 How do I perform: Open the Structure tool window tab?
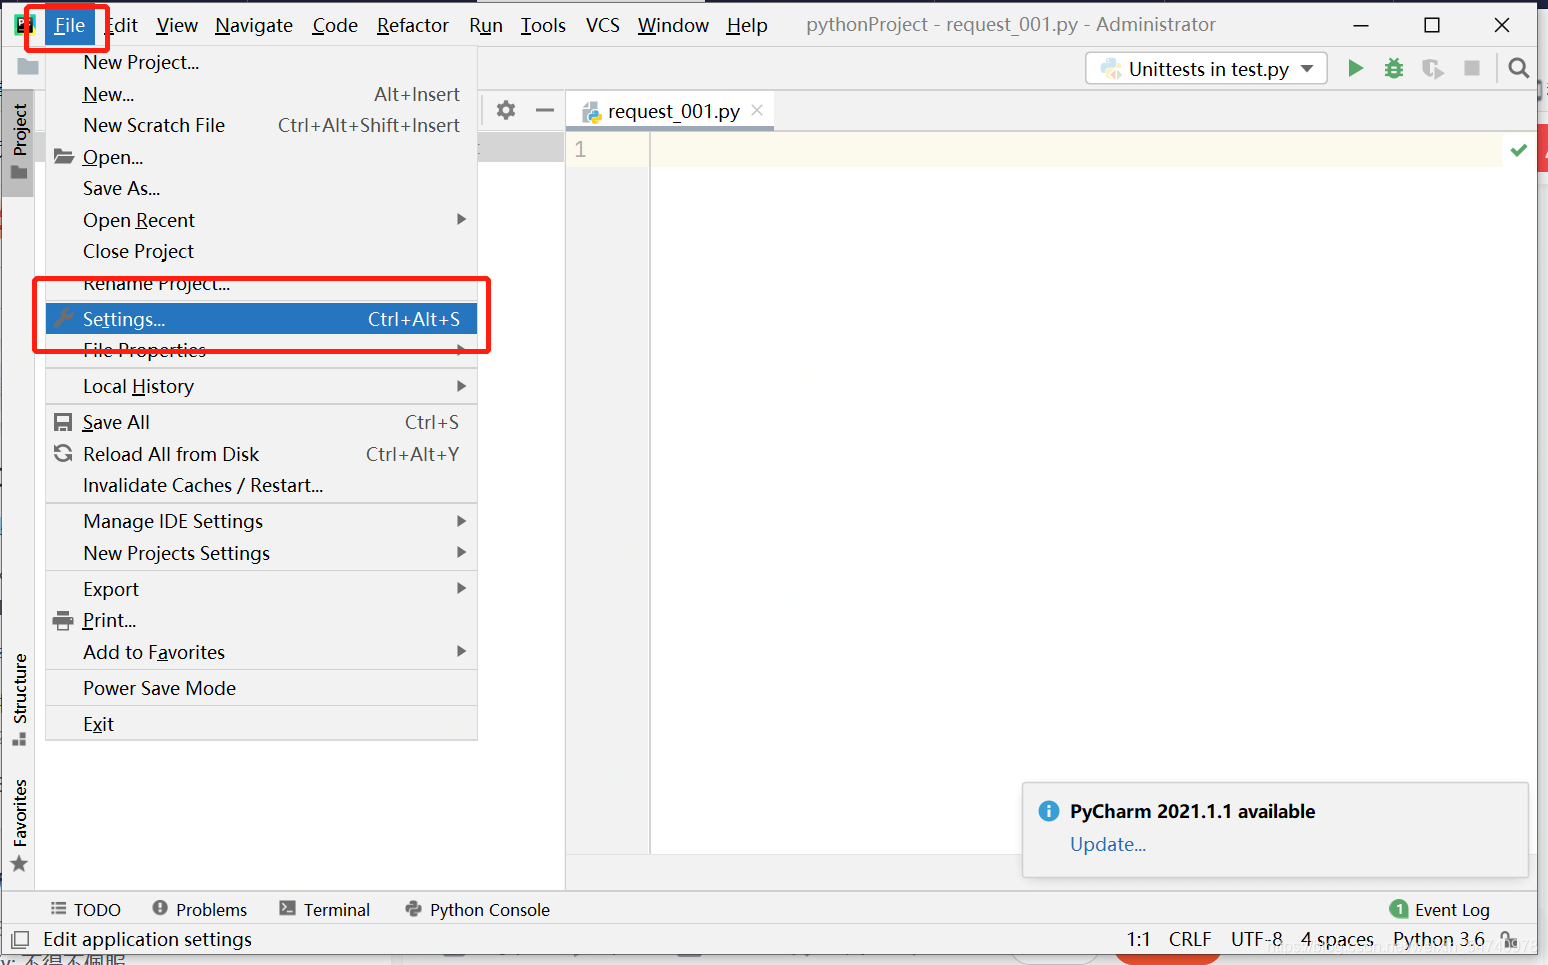click(19, 699)
